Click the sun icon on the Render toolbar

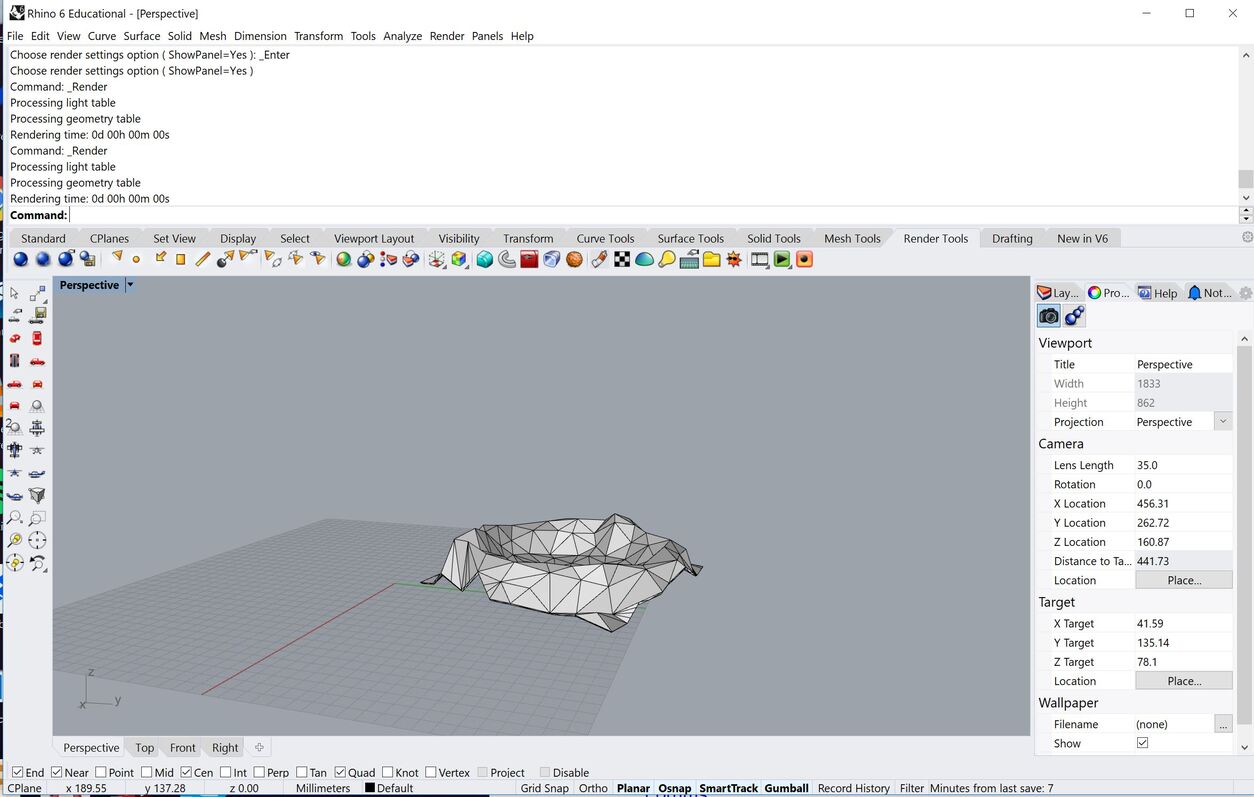735,259
